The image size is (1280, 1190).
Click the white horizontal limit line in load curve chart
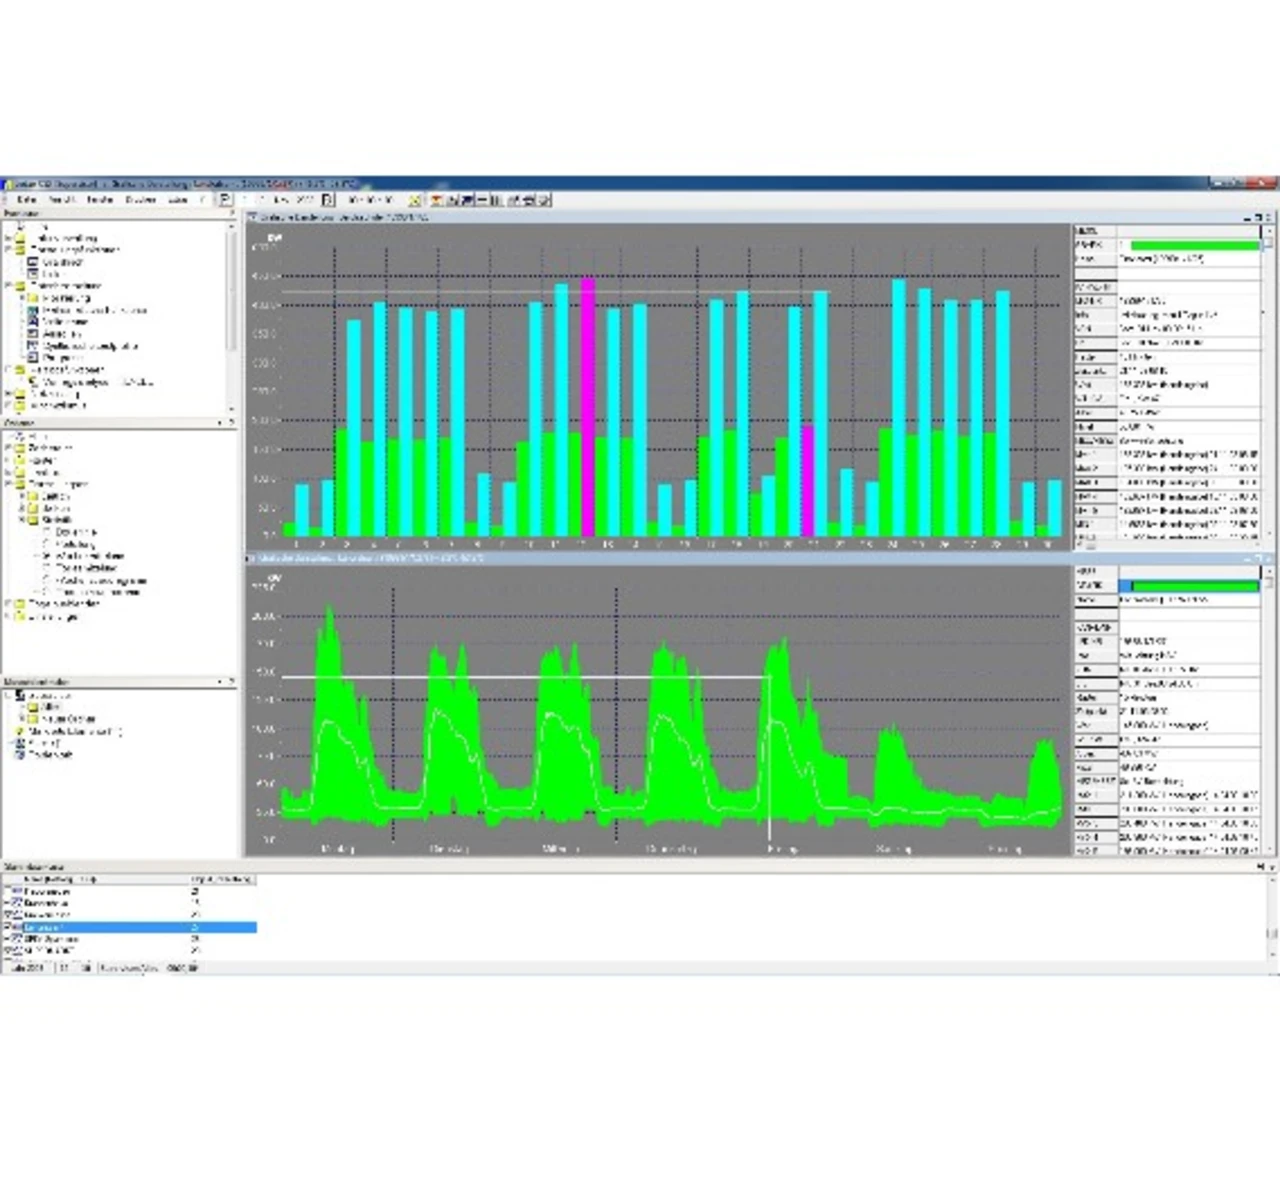[x=525, y=678]
